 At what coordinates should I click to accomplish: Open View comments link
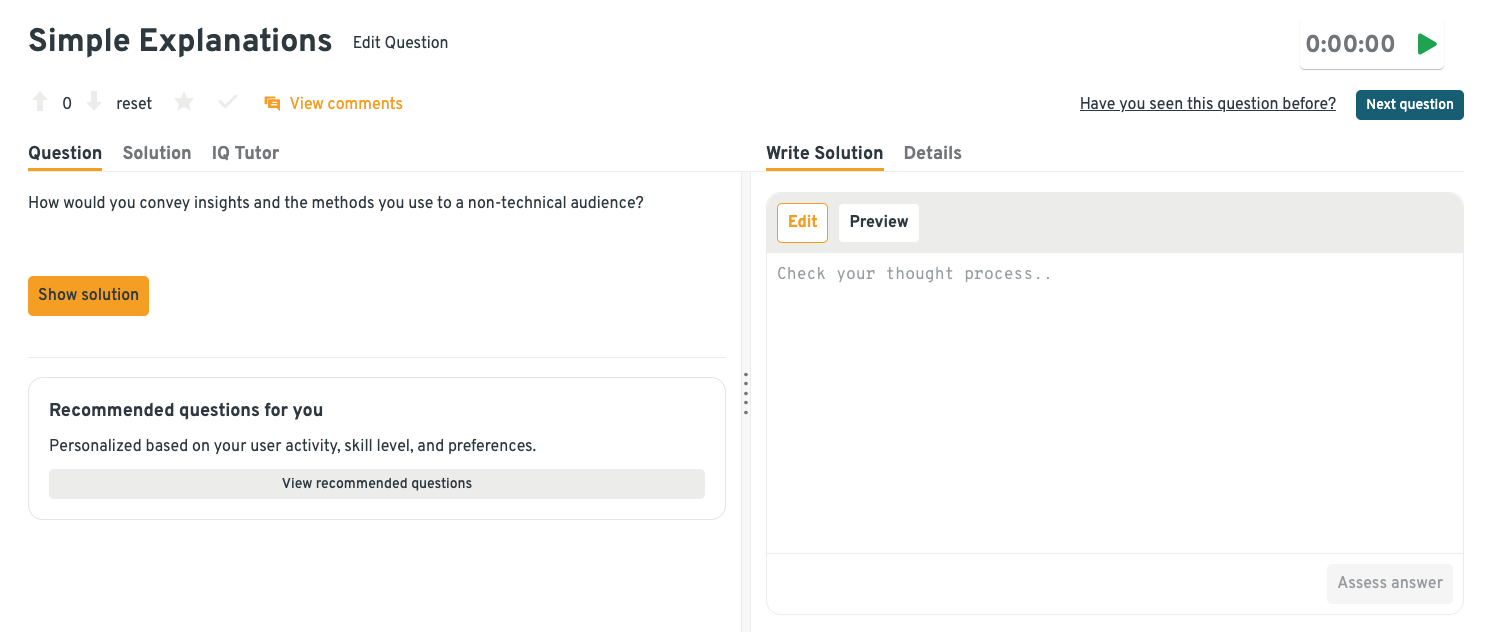pos(346,103)
